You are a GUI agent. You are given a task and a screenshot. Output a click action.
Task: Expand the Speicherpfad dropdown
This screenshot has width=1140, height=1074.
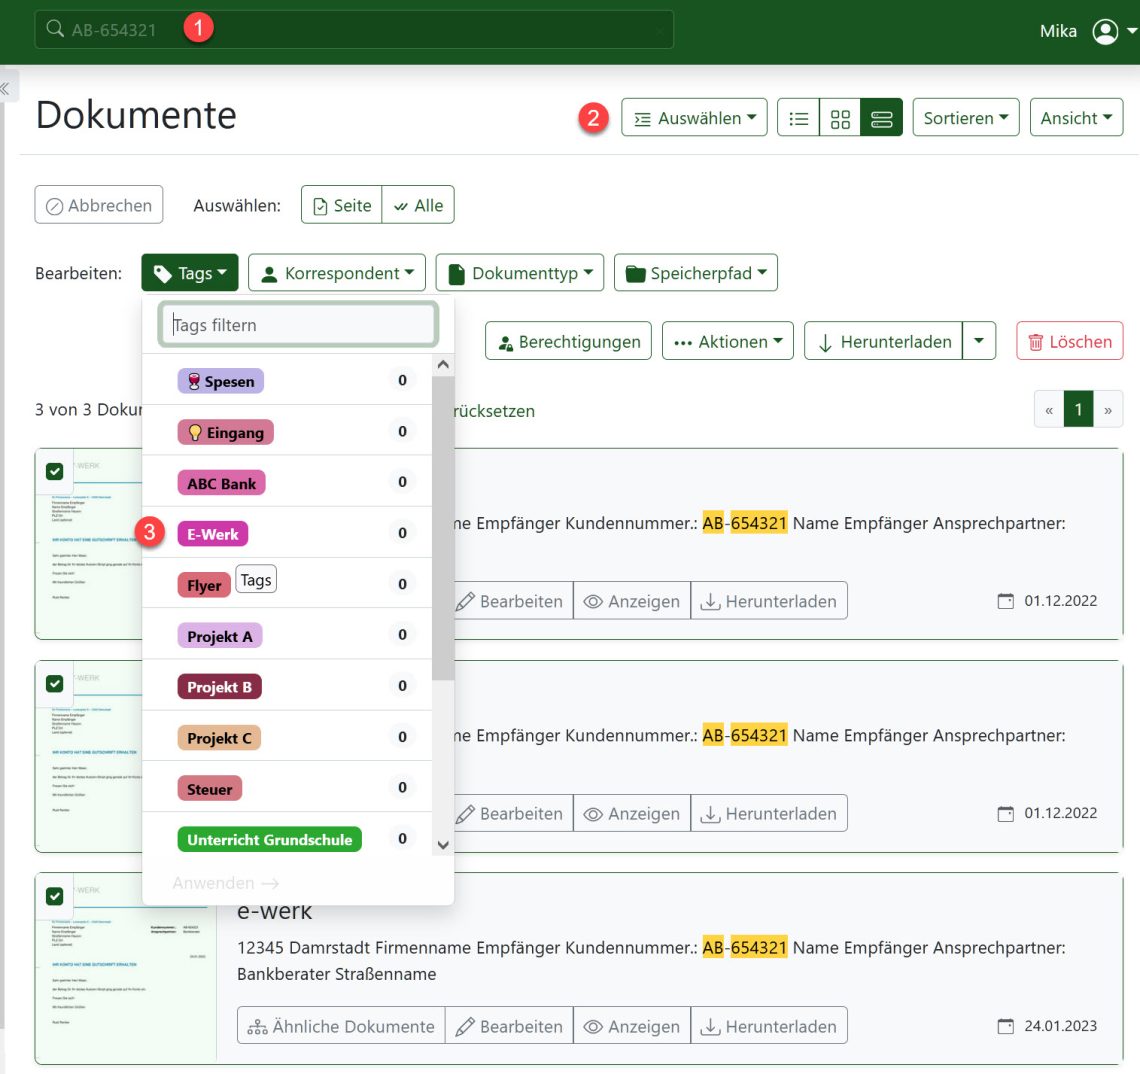coord(696,272)
